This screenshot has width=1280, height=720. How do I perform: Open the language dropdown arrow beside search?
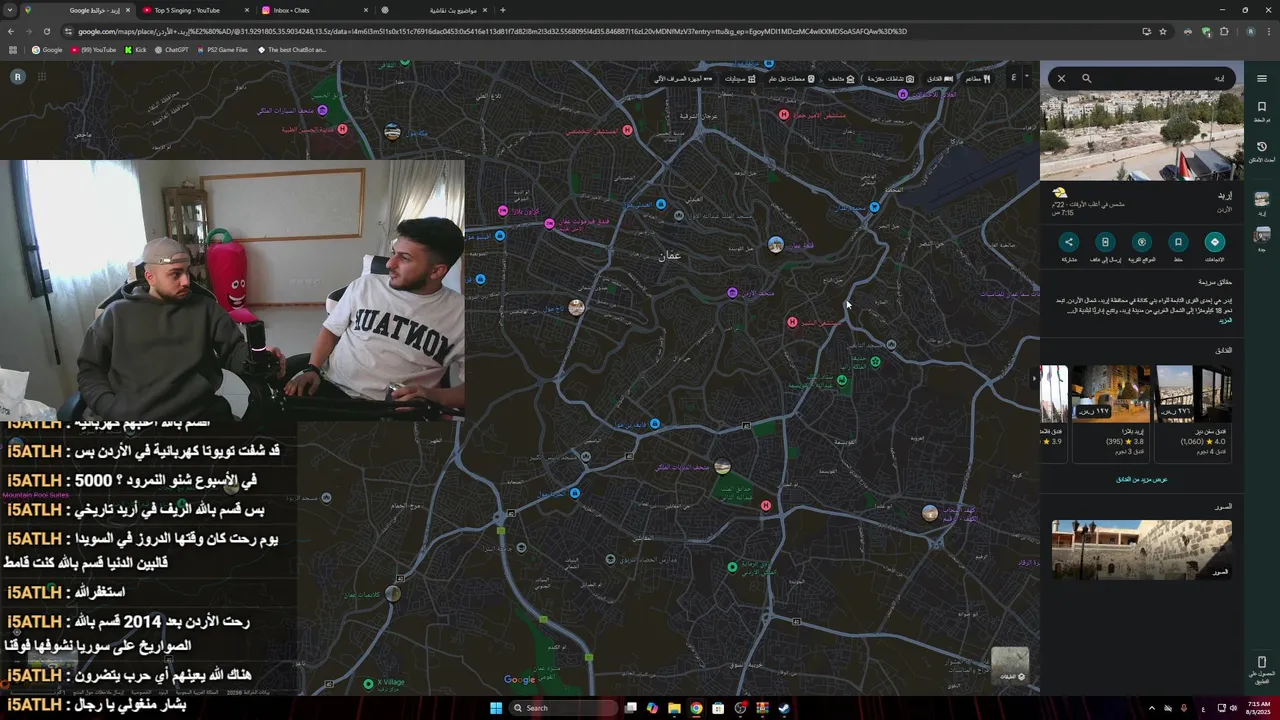point(1026,77)
